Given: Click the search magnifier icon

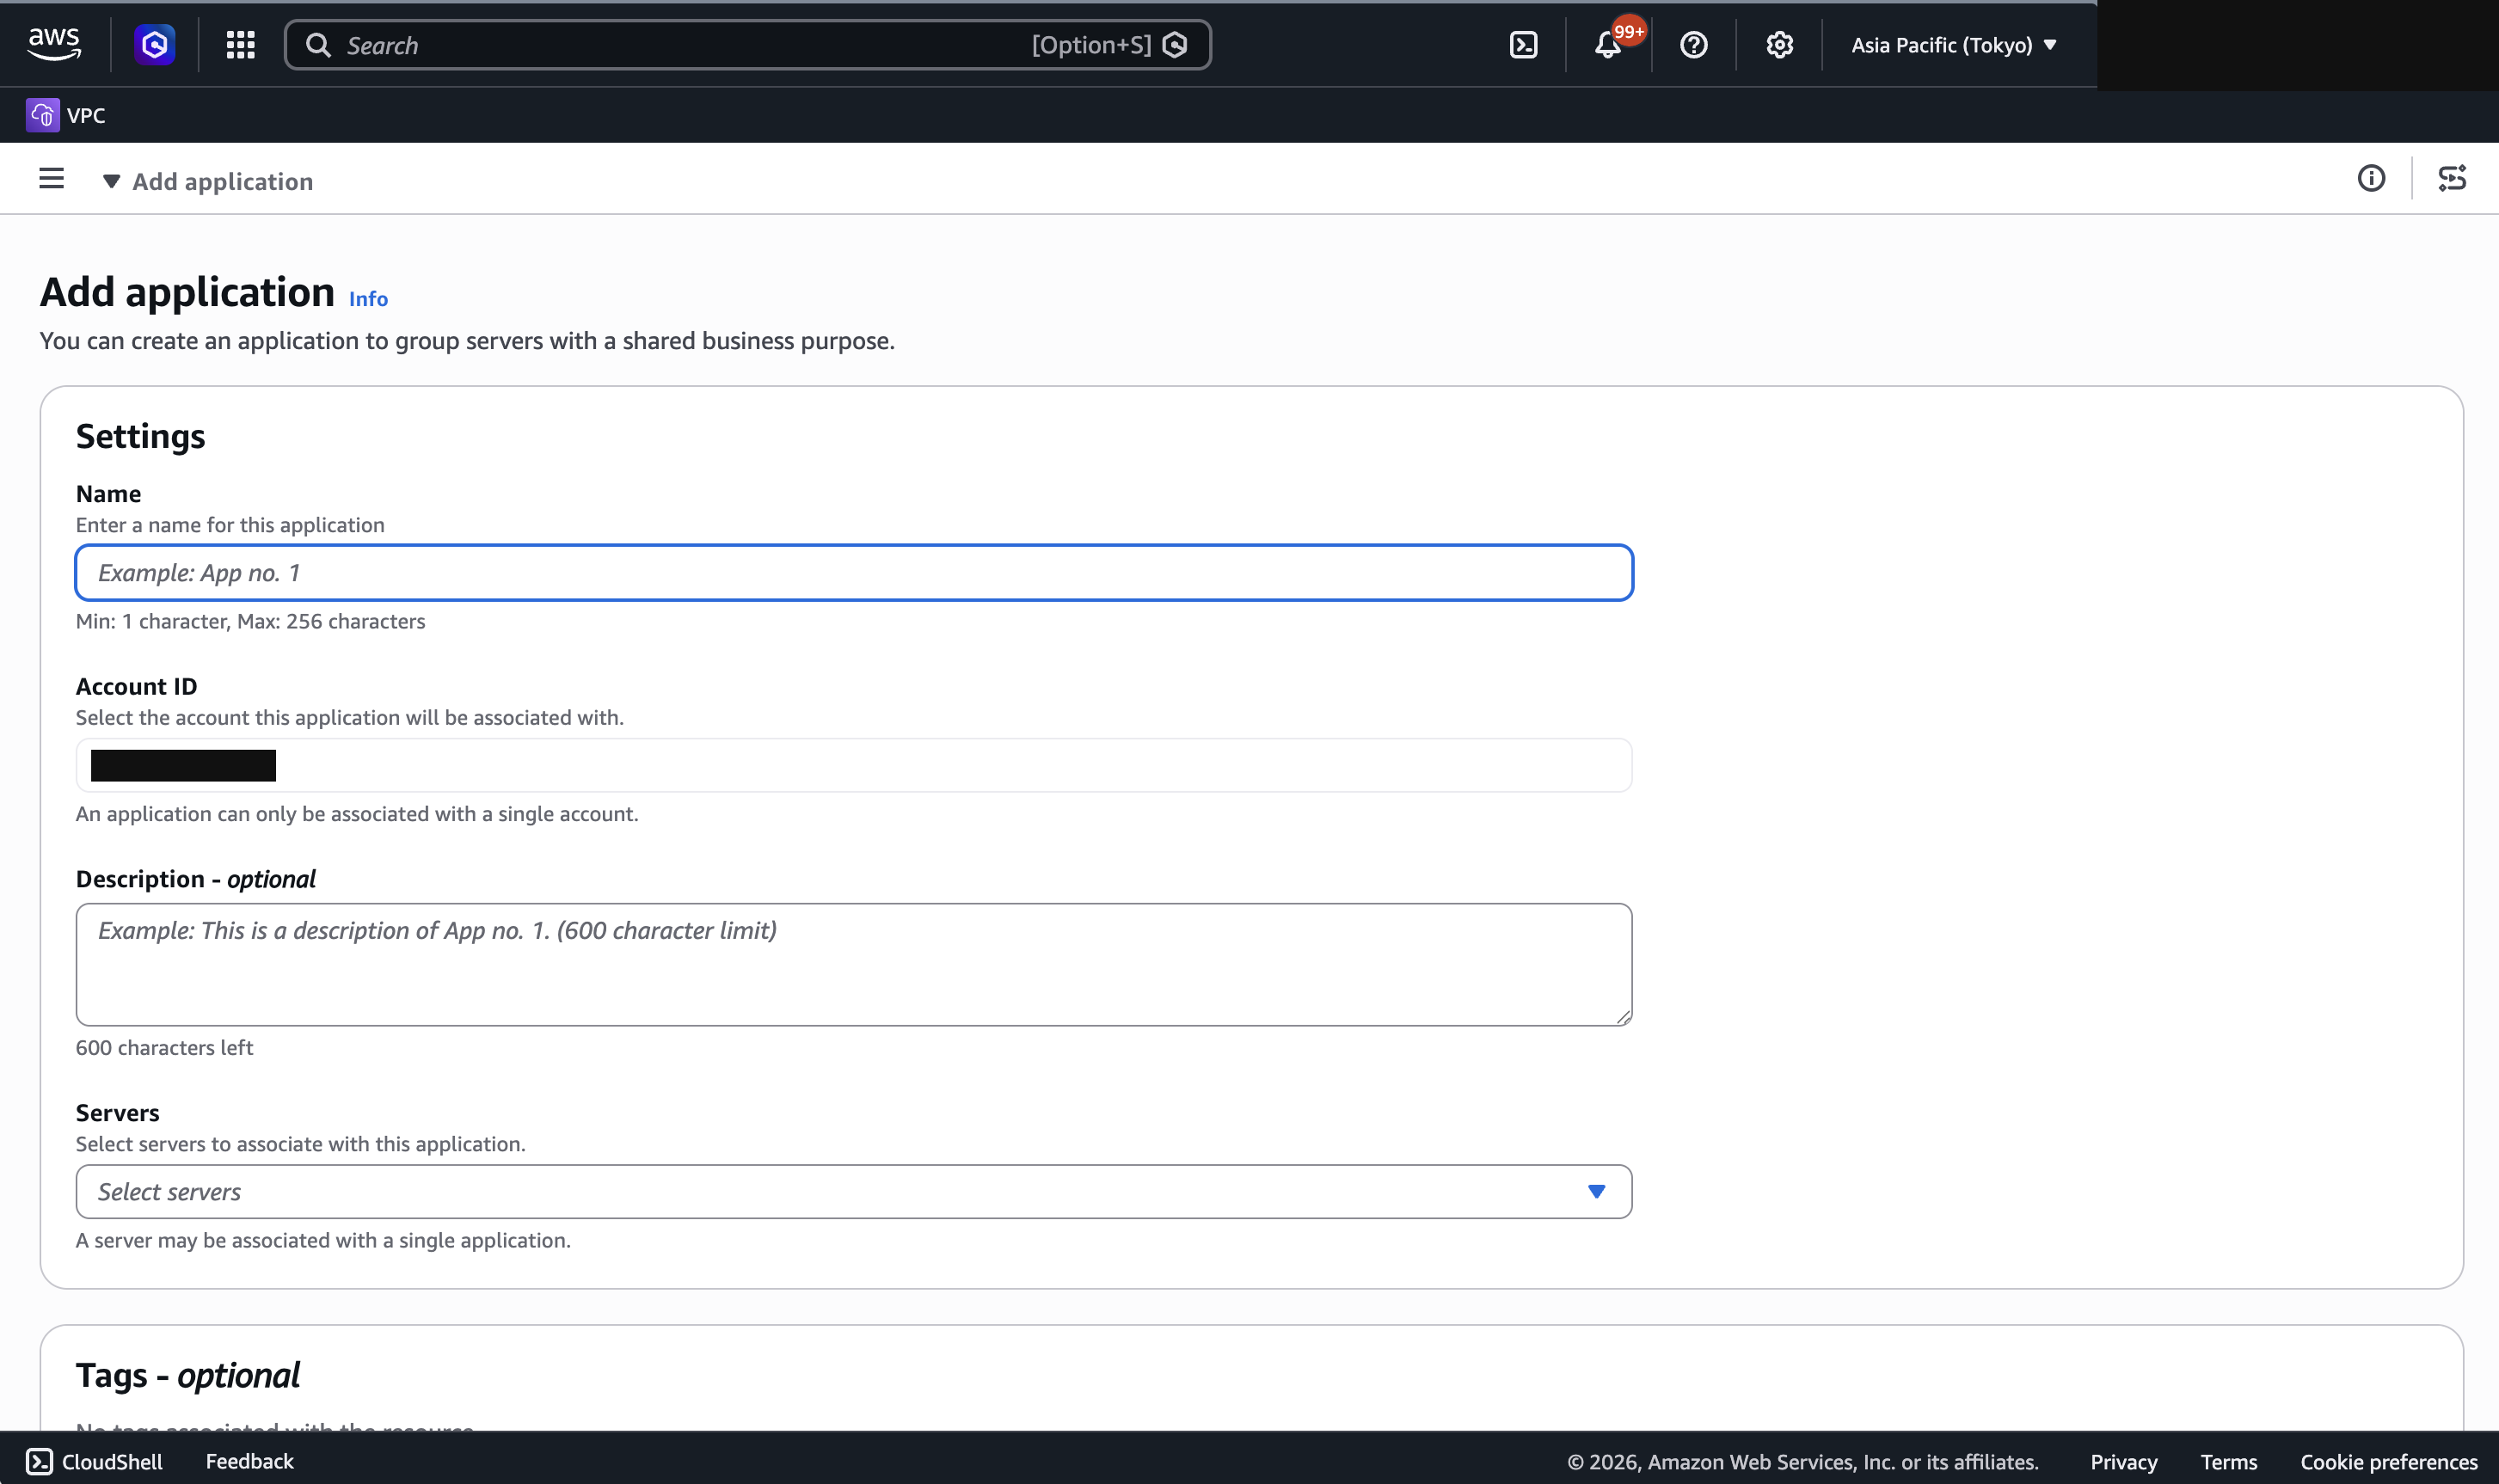Looking at the screenshot, I should (318, 45).
